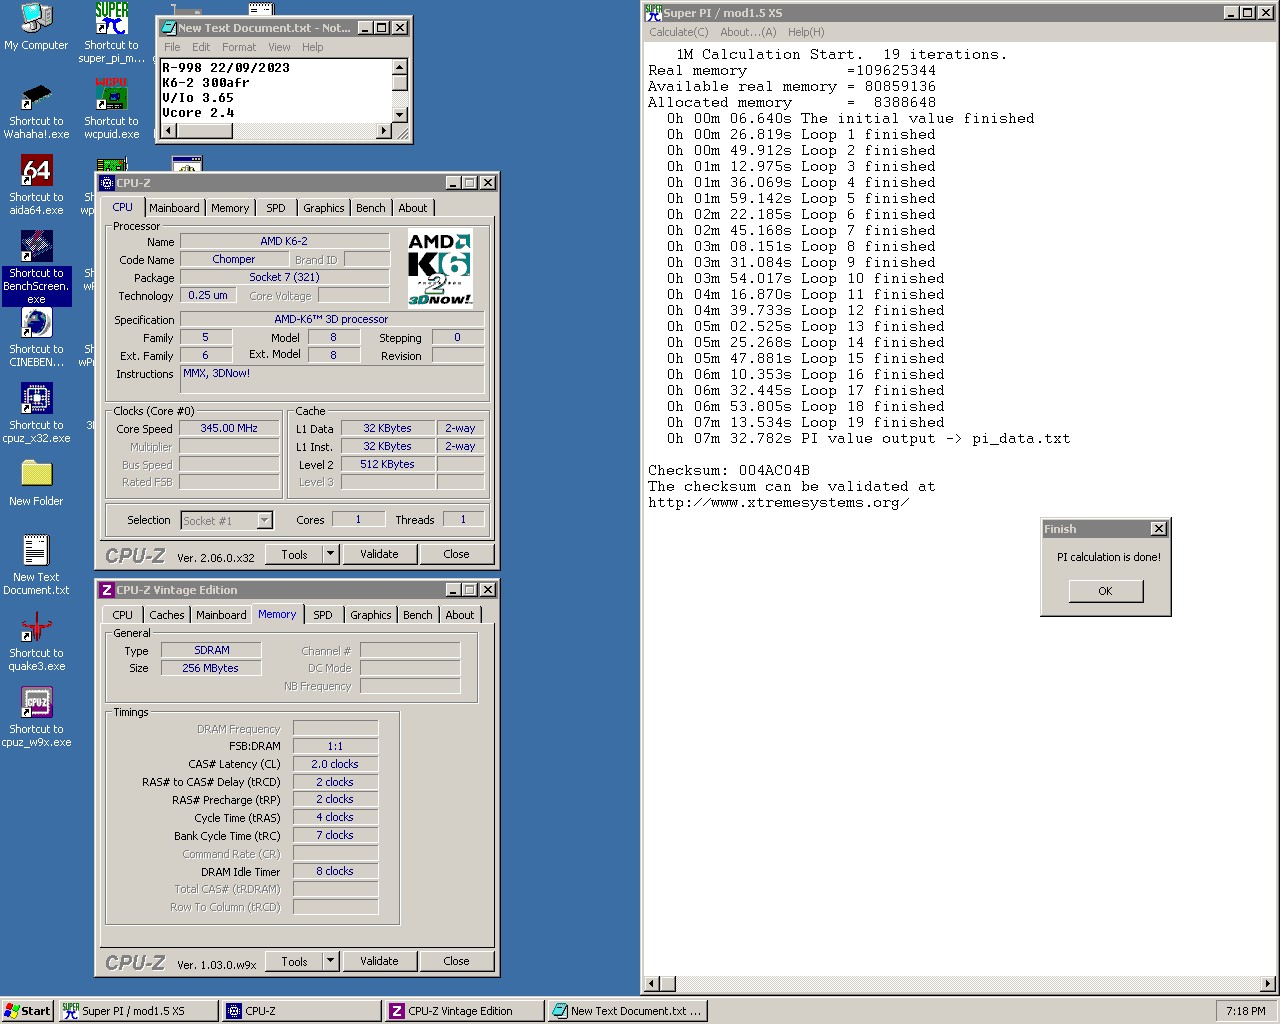Click the AMD K6-2 3DNow! processor logo
This screenshot has height=1024, width=1280.
coord(440,269)
